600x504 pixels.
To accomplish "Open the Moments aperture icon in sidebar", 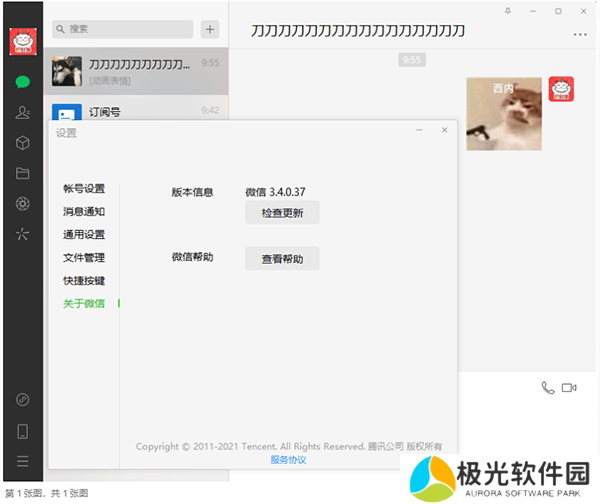I will tap(22, 204).
